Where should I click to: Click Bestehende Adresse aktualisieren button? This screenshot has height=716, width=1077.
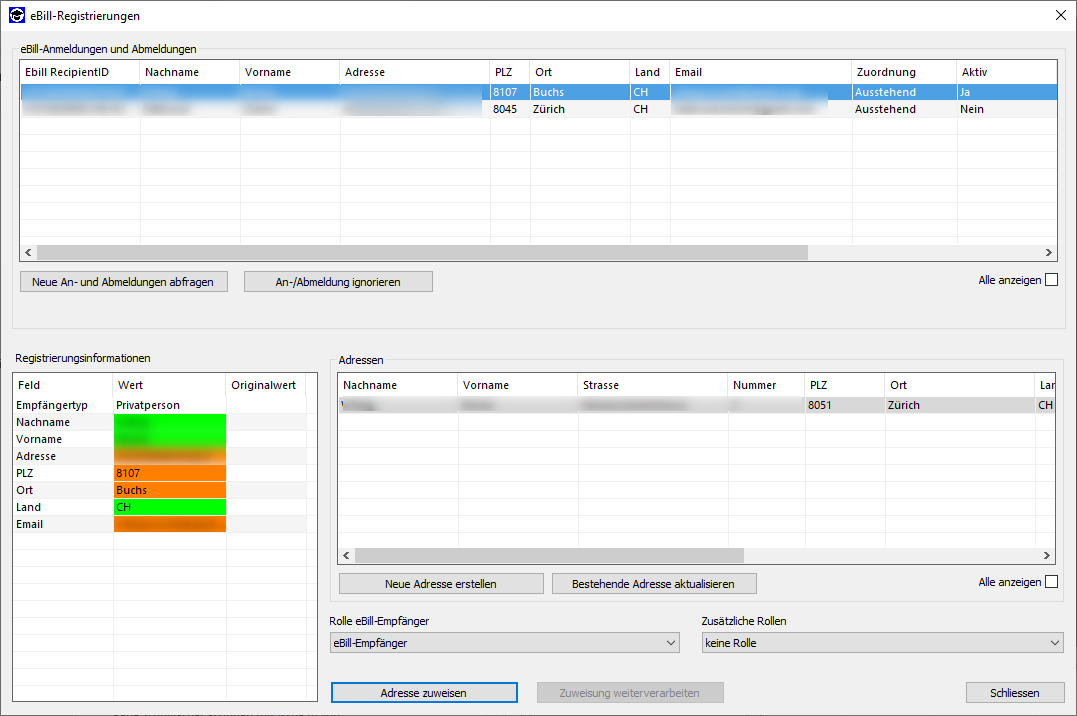(x=653, y=584)
